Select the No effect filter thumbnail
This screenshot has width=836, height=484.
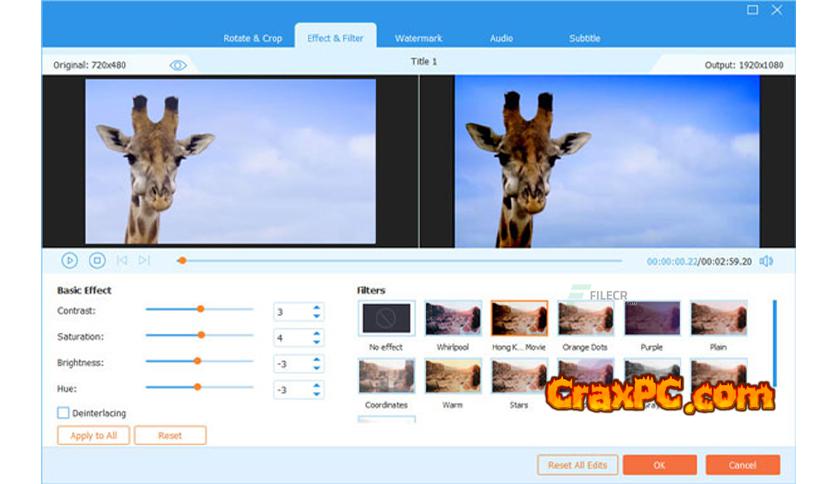[x=386, y=319]
